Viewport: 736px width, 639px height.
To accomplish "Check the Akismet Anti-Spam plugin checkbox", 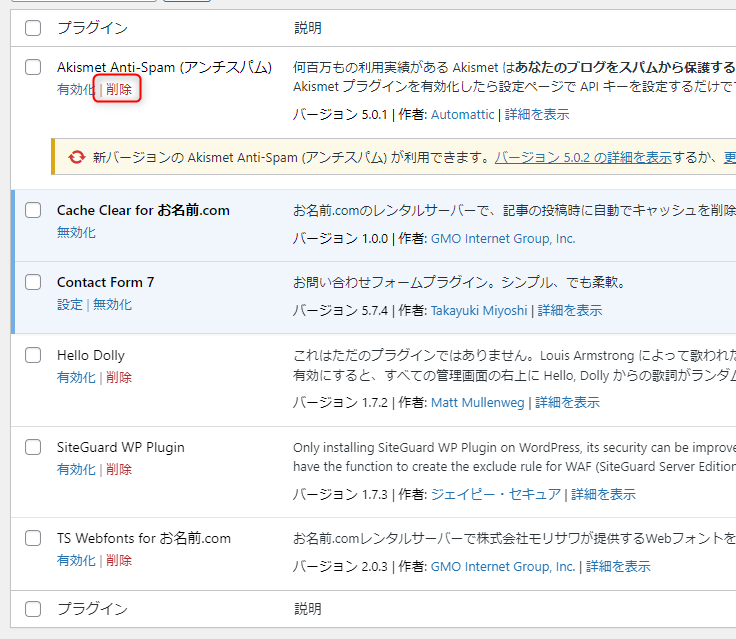I will point(33,67).
